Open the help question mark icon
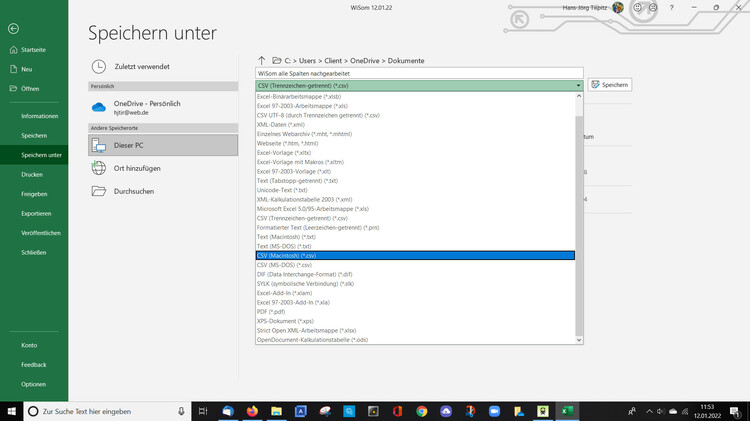Image resolution: width=750 pixels, height=421 pixels. (x=672, y=8)
